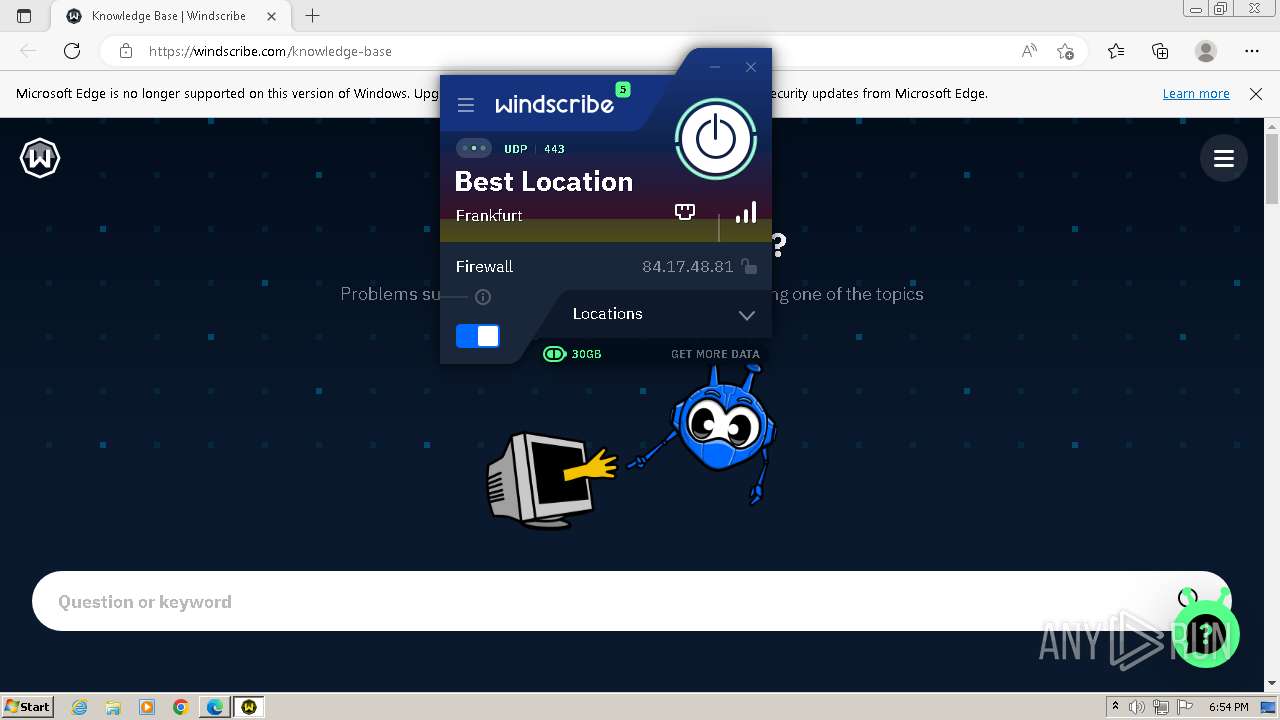Open the green chat support widget
This screenshot has height=720, width=1280.
1205,632
